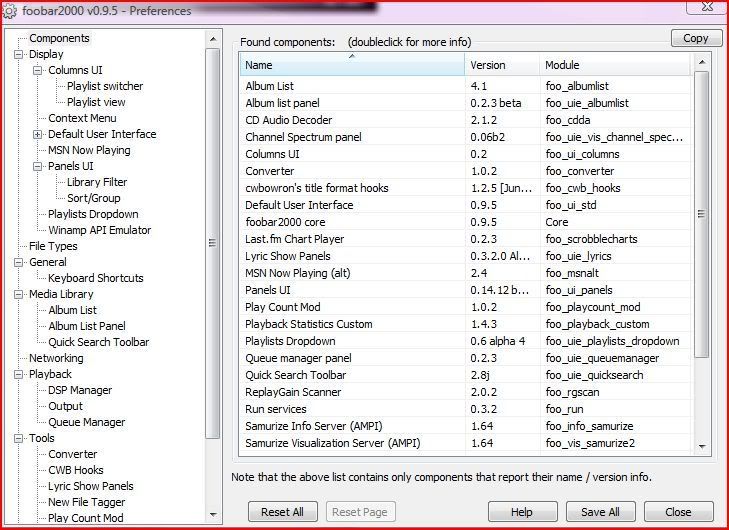729x530 pixels.
Task: Select Album List Panel tree item
Action: (86, 326)
